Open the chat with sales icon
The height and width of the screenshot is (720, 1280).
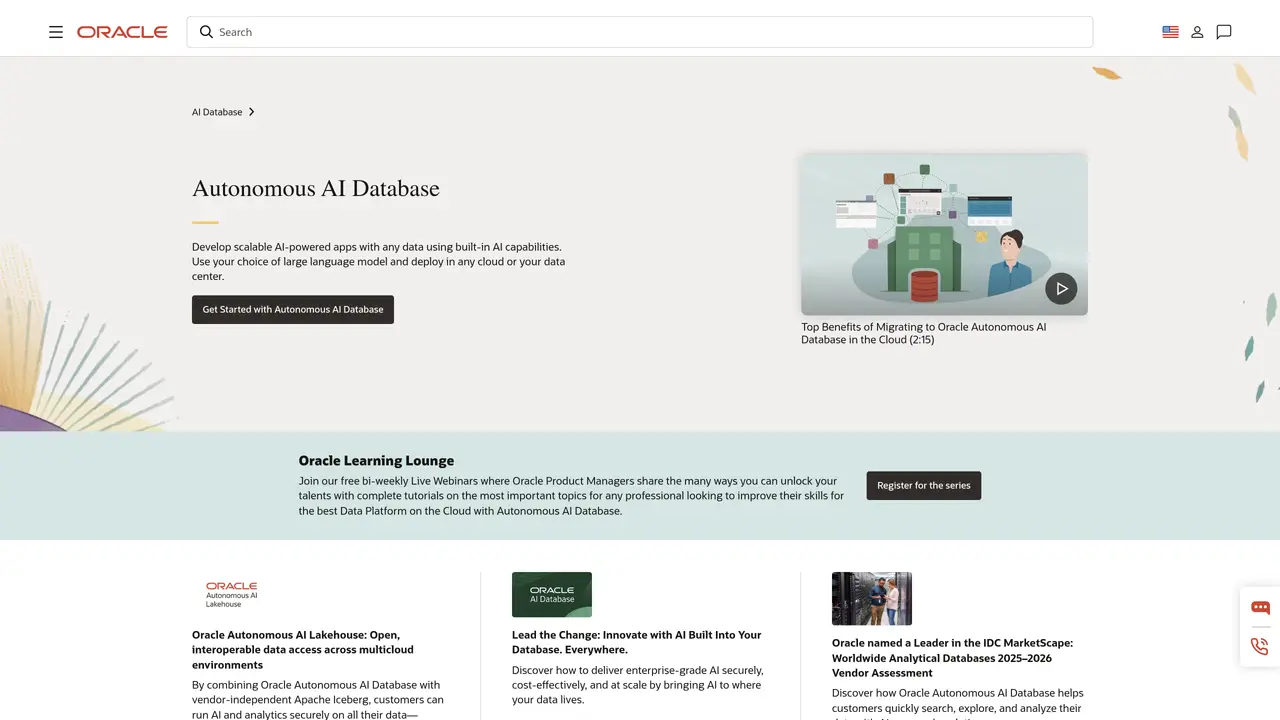[1224, 32]
